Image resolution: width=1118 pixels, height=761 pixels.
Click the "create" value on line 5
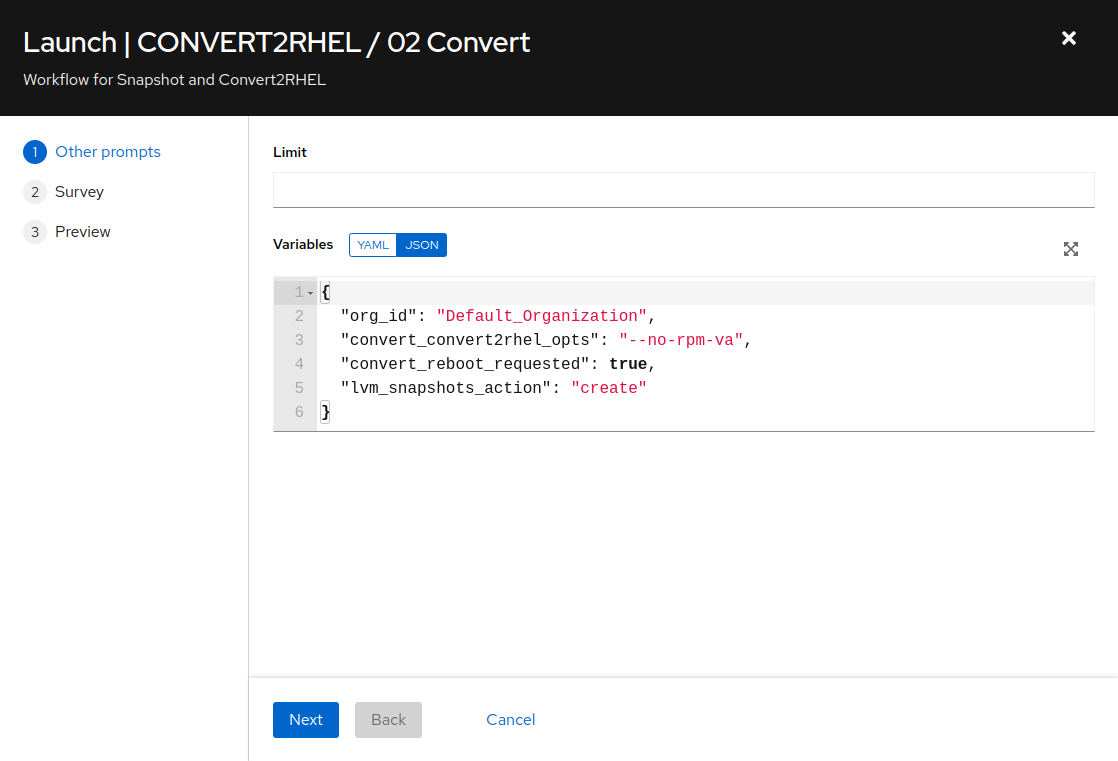point(609,388)
